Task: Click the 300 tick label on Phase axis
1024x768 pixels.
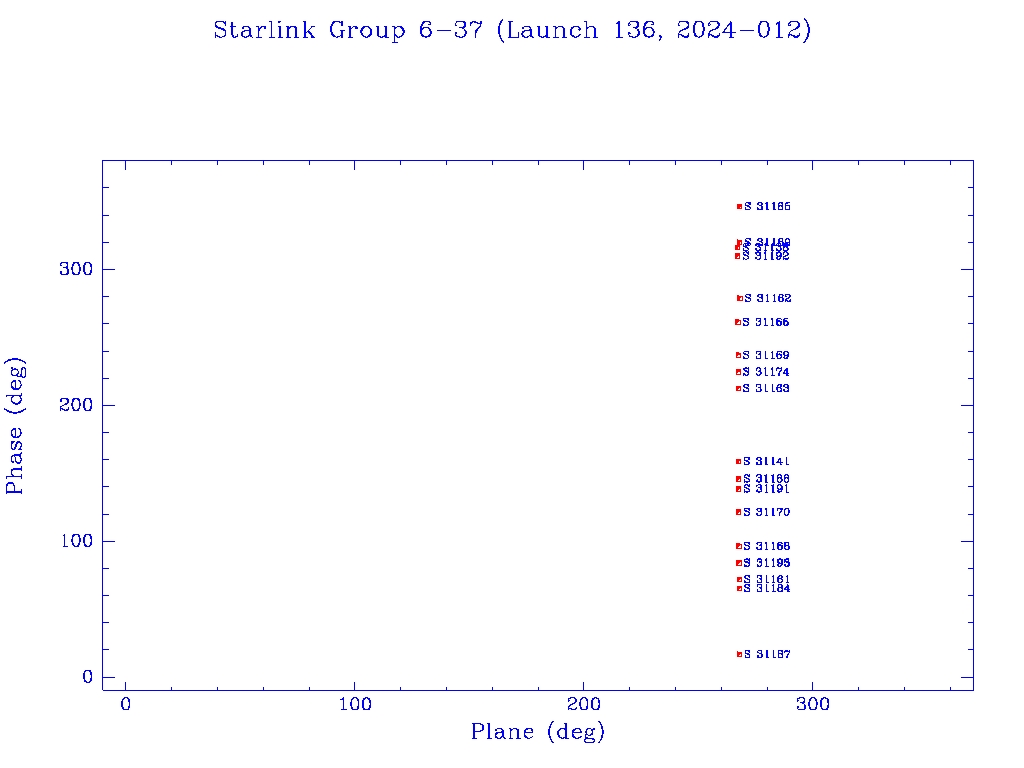Action: pyautogui.click(x=76, y=269)
